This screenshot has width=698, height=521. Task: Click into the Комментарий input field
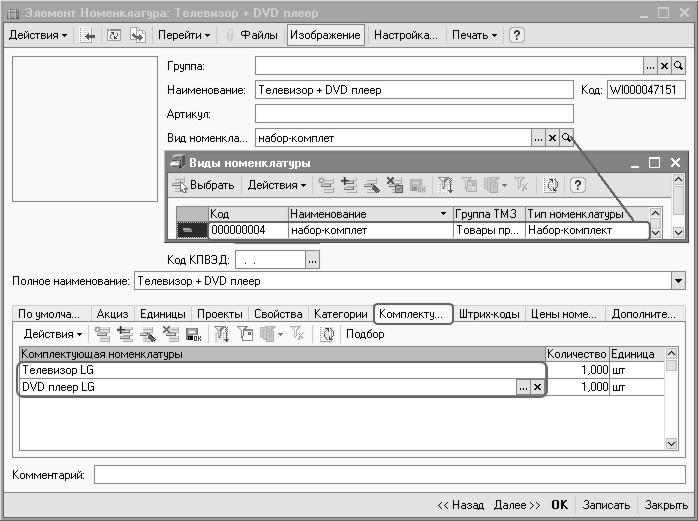(390, 474)
